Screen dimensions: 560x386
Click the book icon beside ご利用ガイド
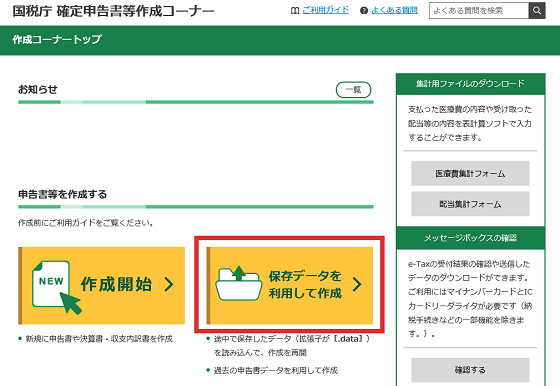[x=295, y=11]
